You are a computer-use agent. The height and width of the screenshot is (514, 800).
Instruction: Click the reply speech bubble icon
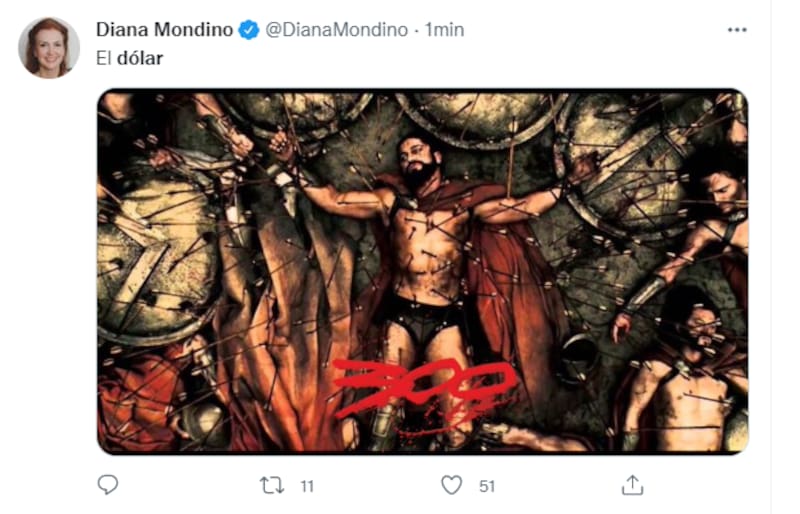108,485
